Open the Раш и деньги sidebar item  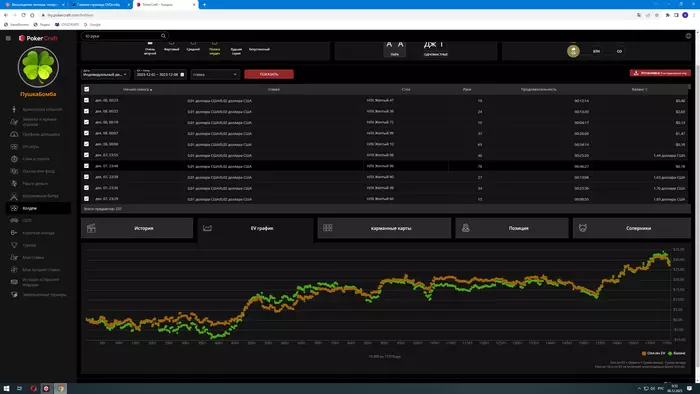coord(38,183)
